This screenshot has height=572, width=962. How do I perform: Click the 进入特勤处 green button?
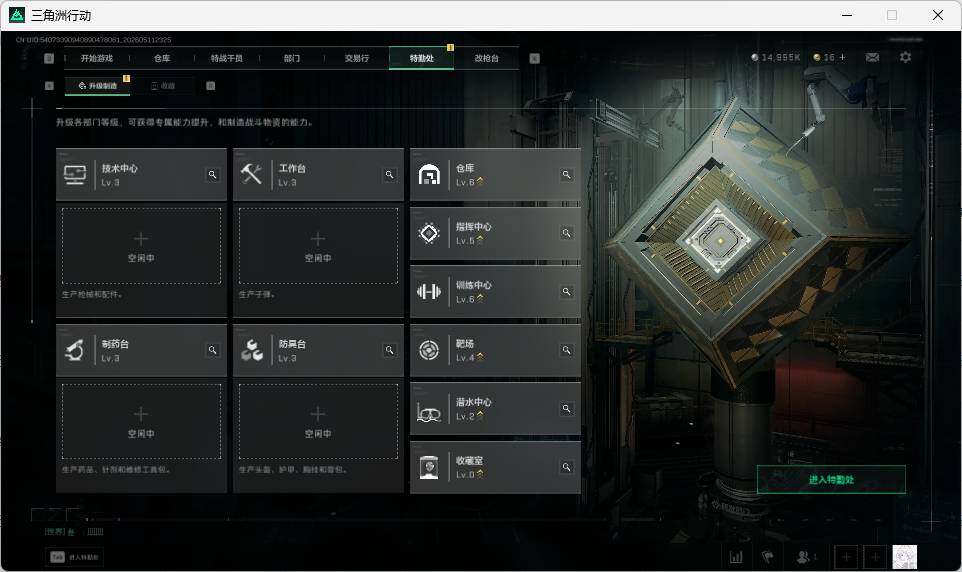(831, 479)
